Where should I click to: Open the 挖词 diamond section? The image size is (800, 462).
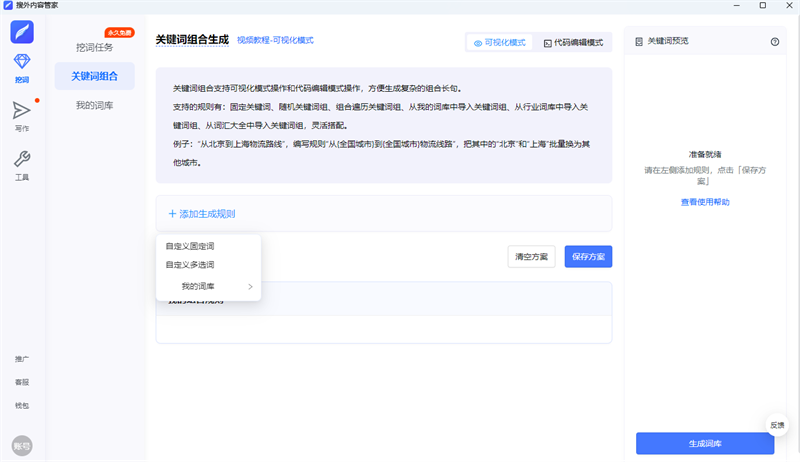click(22, 68)
